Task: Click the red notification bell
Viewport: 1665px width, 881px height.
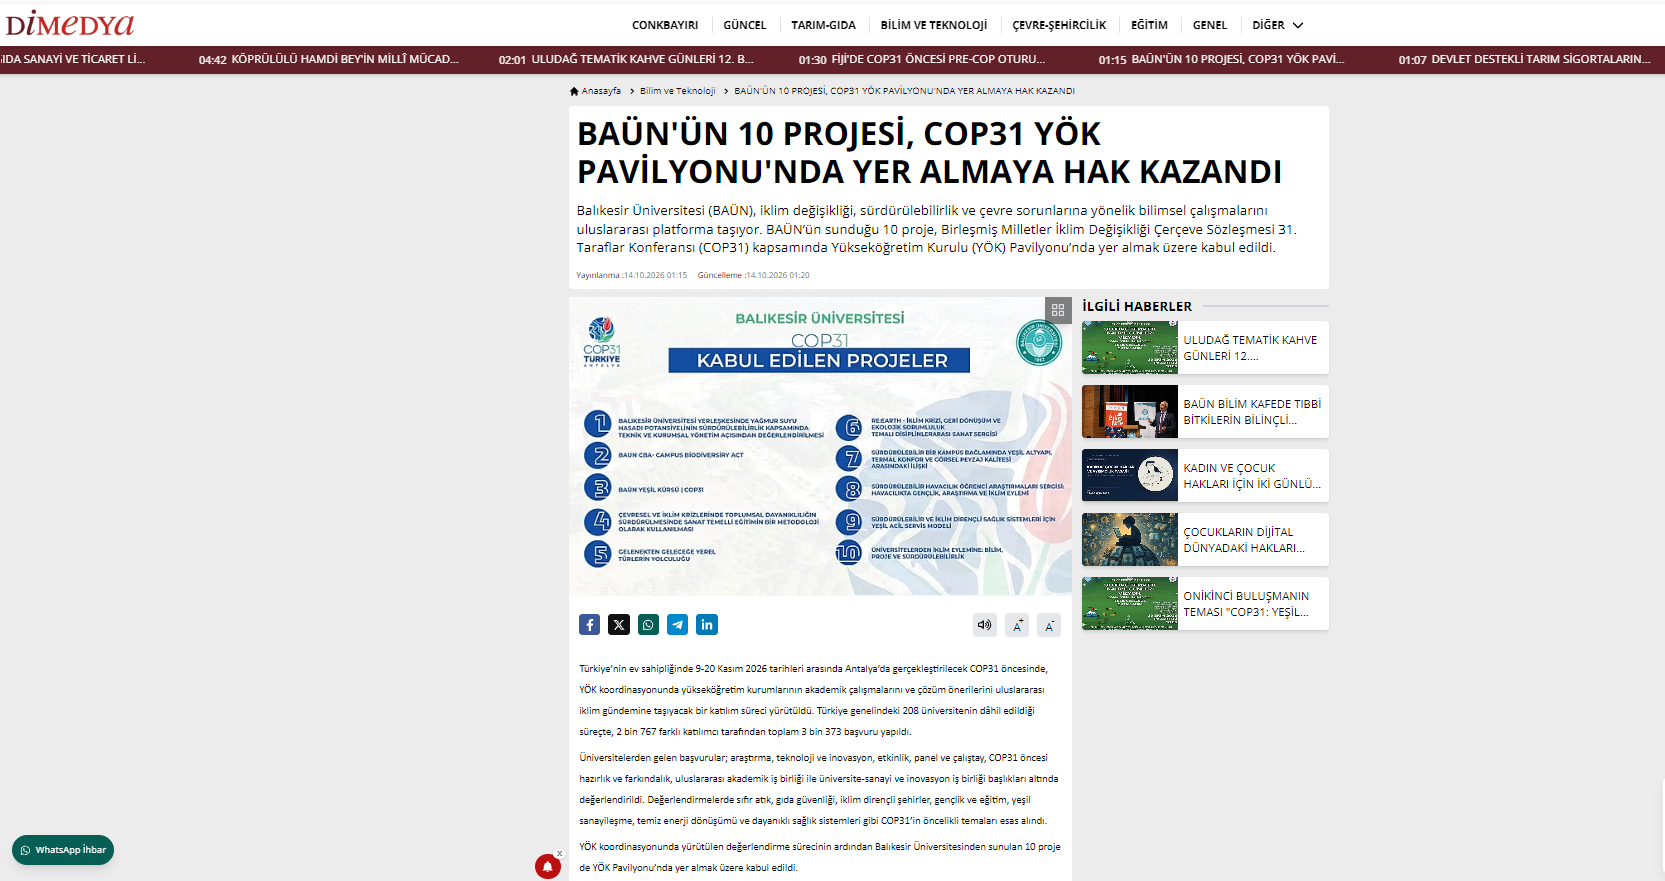Action: (x=547, y=867)
